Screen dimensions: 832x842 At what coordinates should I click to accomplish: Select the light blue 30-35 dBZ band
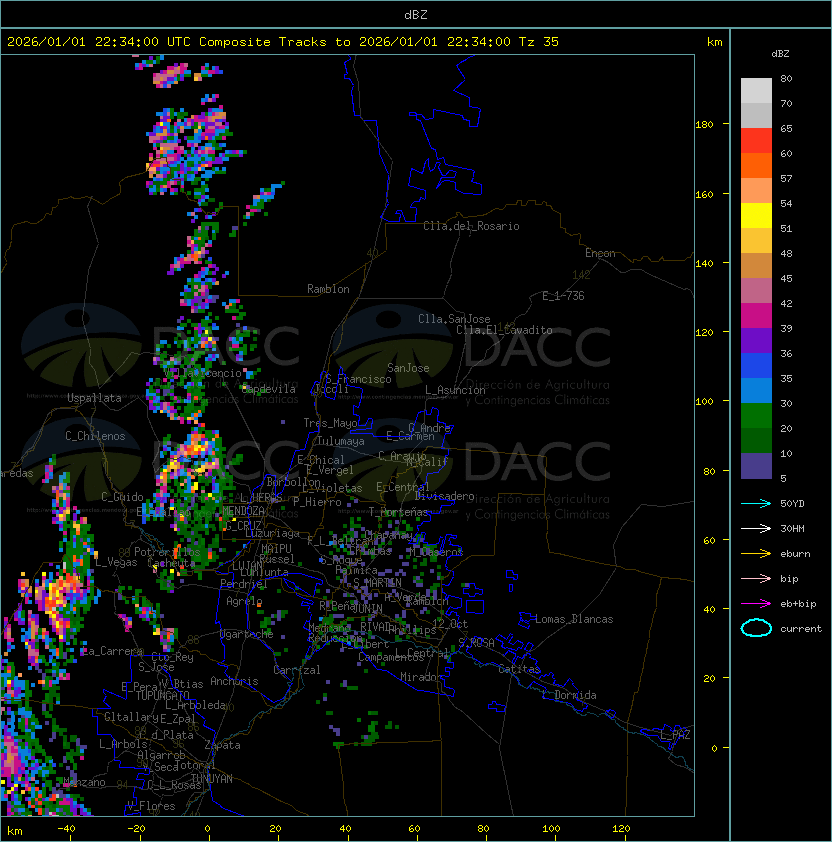[x=756, y=391]
